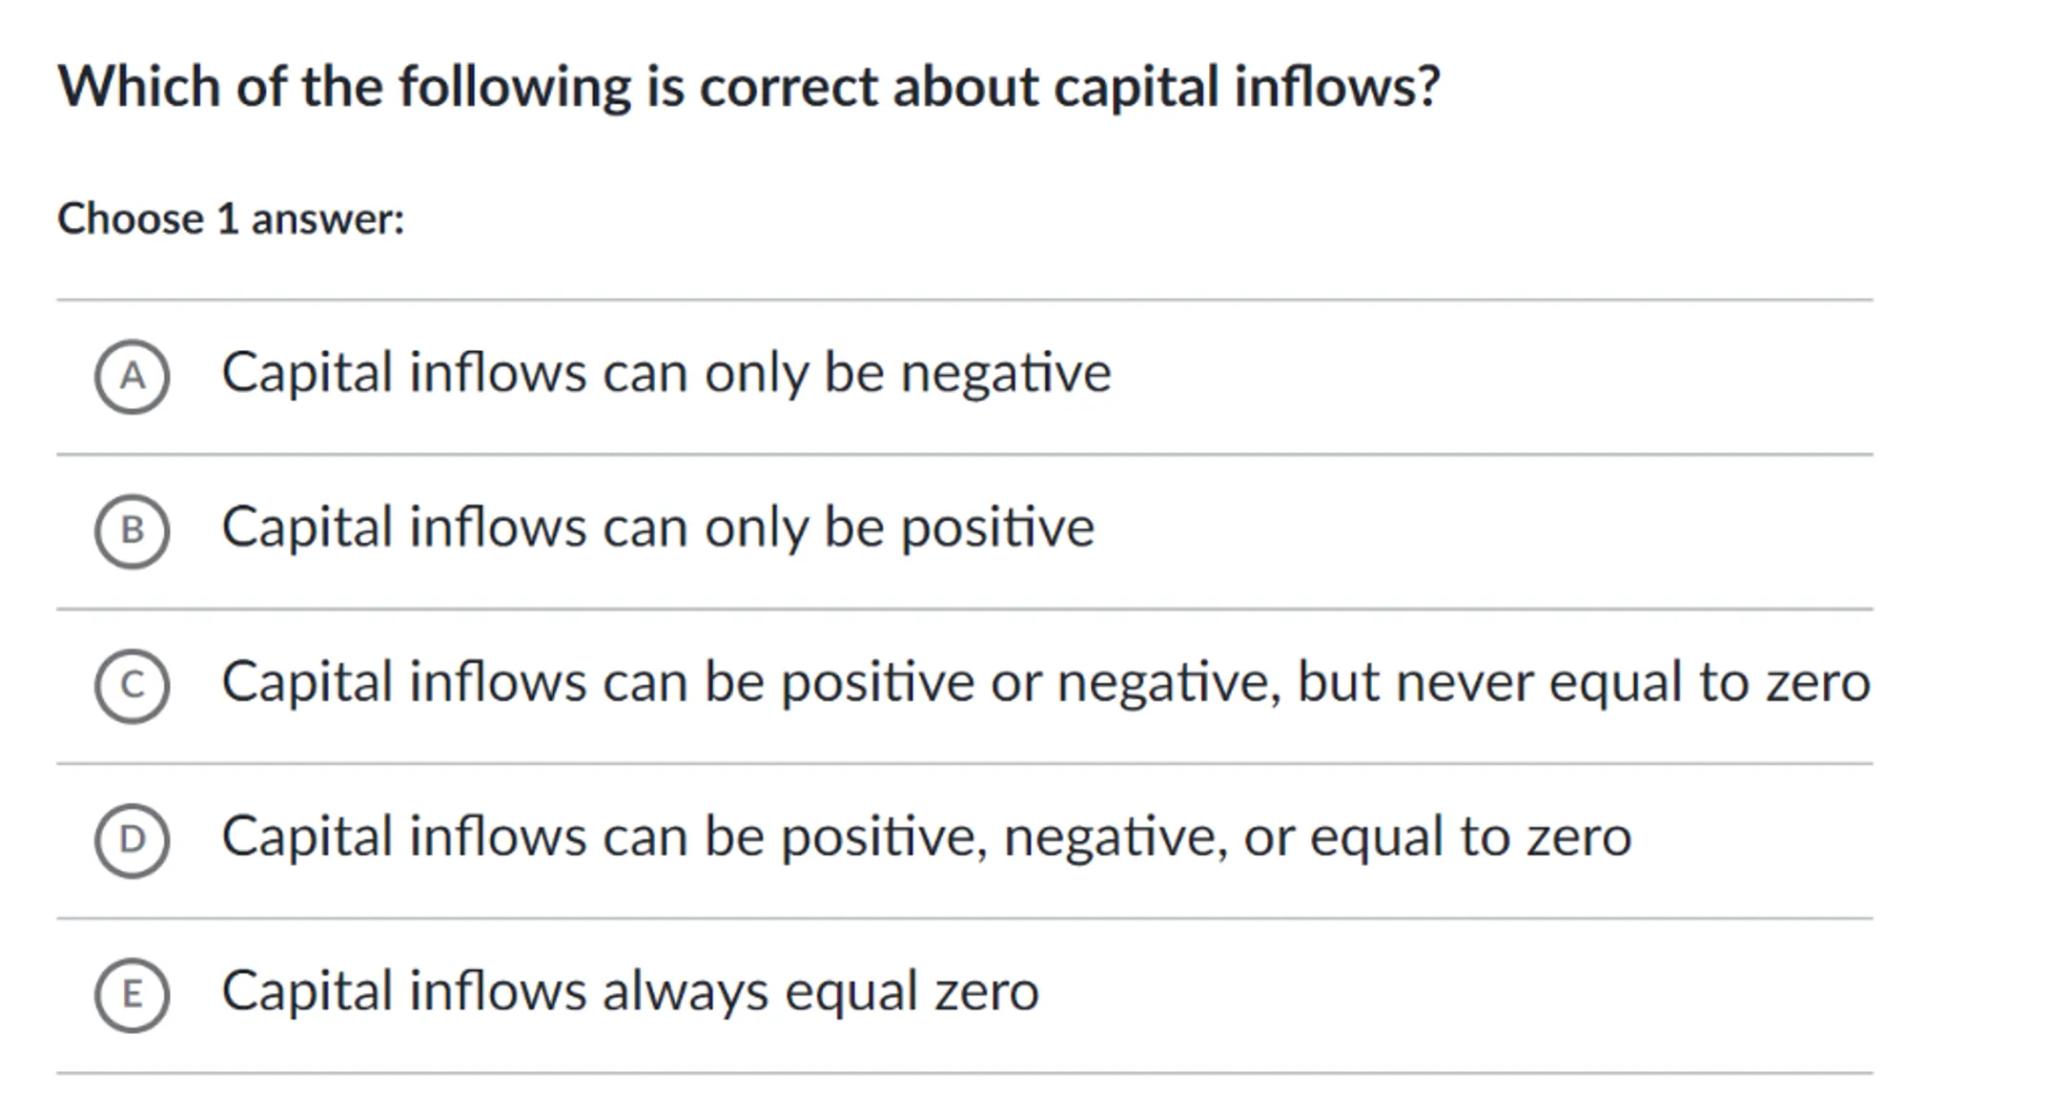The width and height of the screenshot is (2048, 1115).
Task: Pick answer text ending 'but never equal to zero'
Action: click(x=1045, y=683)
